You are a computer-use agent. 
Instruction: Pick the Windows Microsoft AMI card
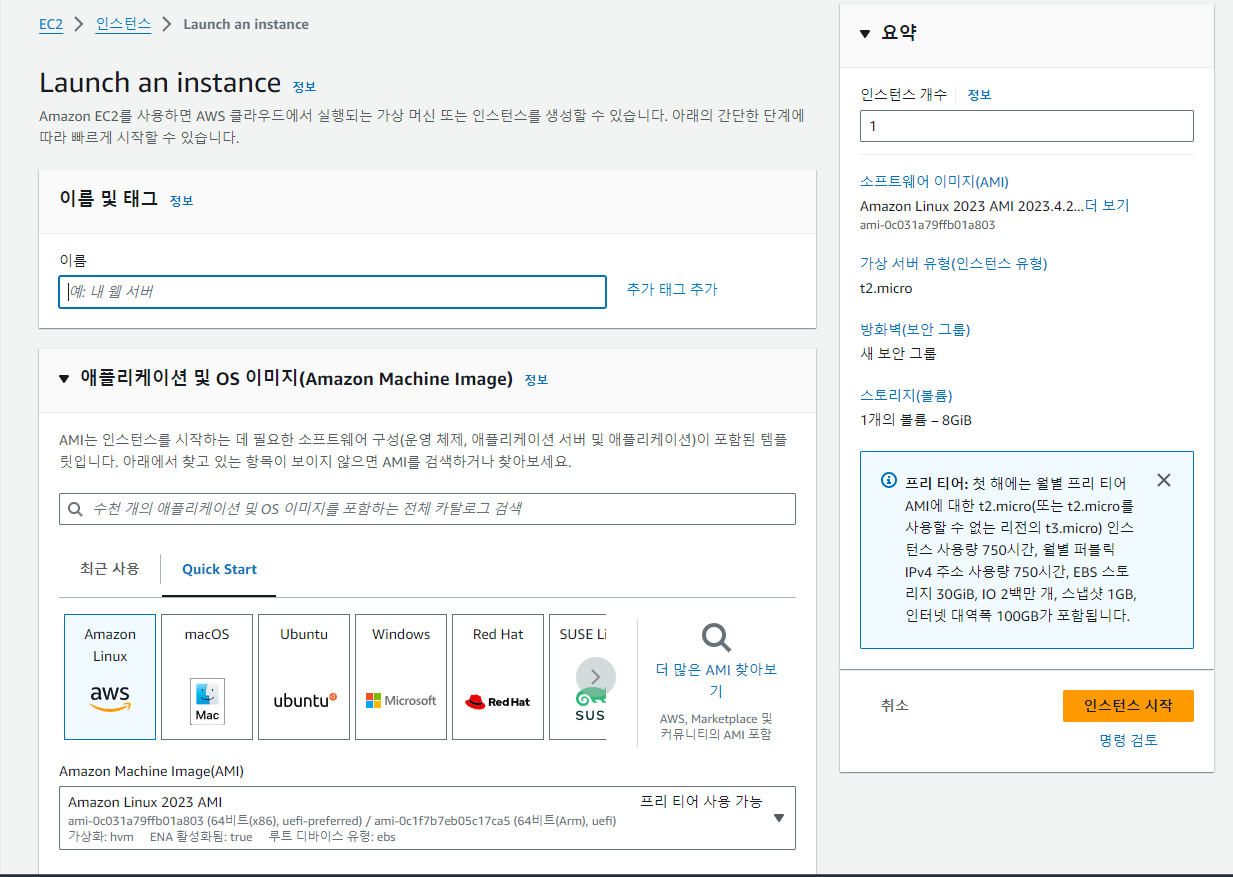coord(401,677)
